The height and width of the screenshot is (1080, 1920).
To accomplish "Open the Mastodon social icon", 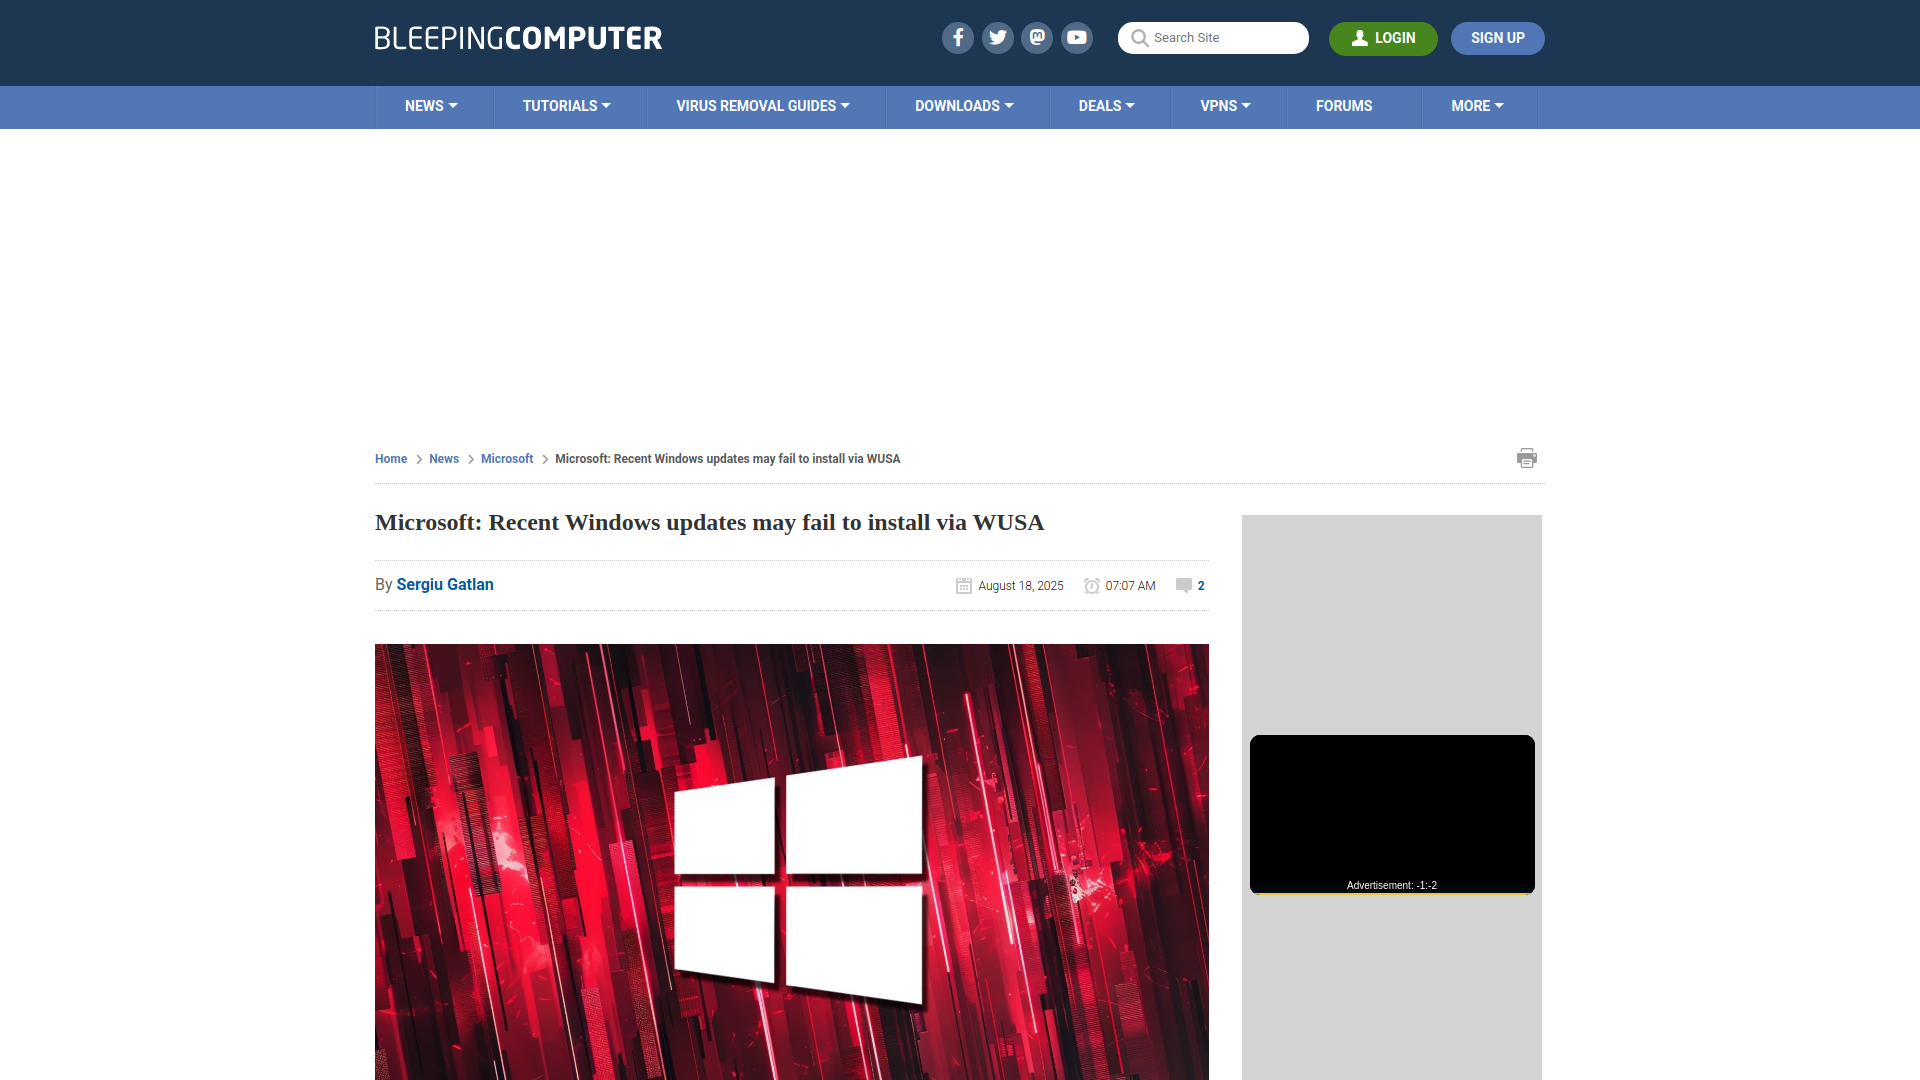I will [x=1037, y=38].
